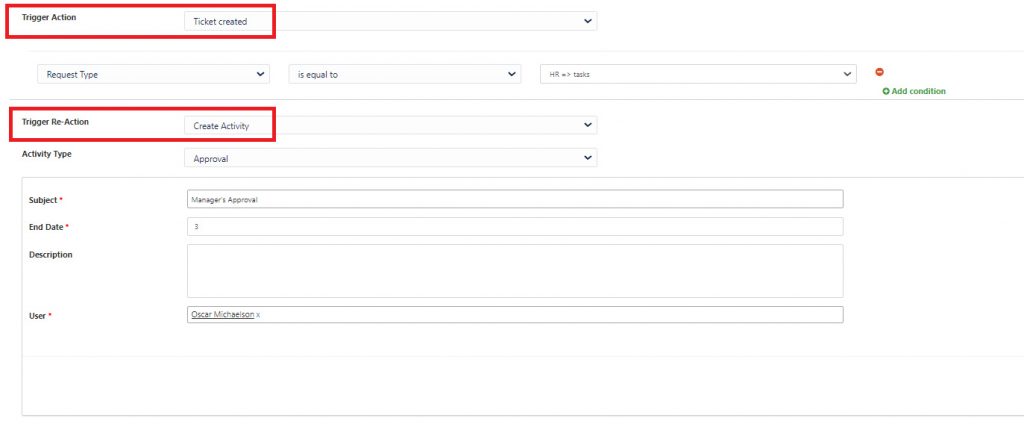The image size is (1024, 424).
Task: Click the Trigger Re-Action label
Action: [x=56, y=122]
